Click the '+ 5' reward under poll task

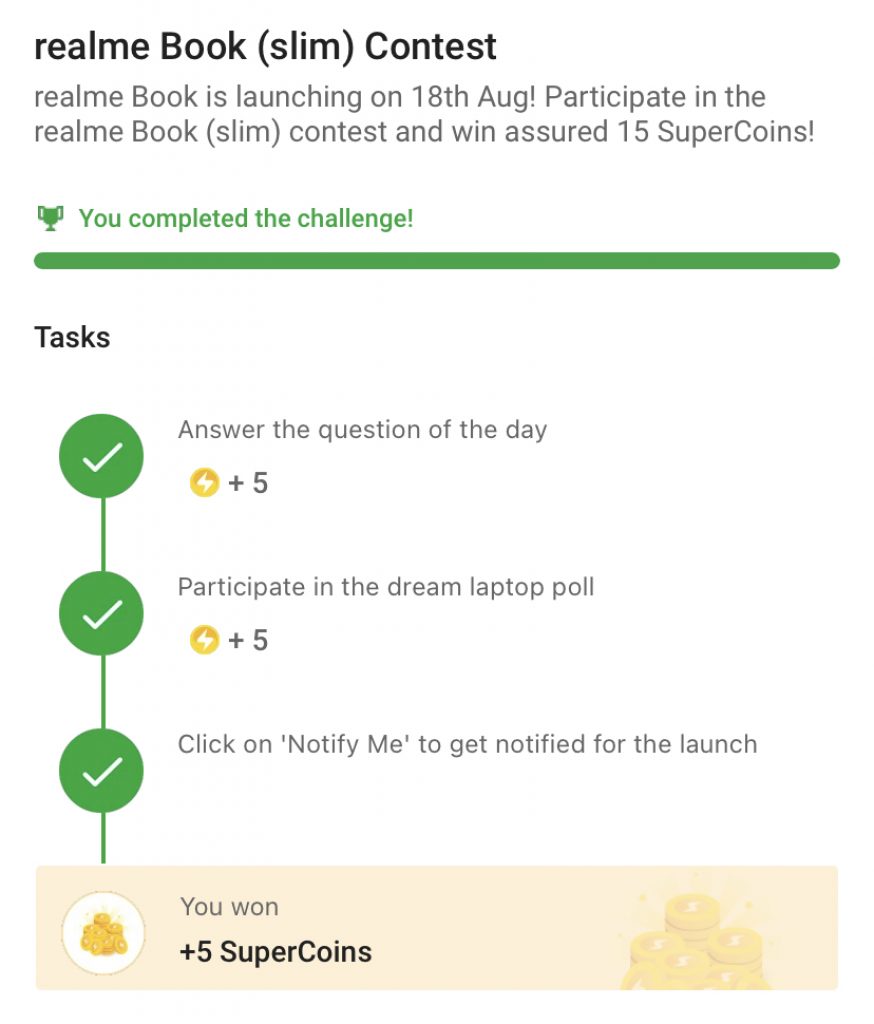tap(248, 640)
